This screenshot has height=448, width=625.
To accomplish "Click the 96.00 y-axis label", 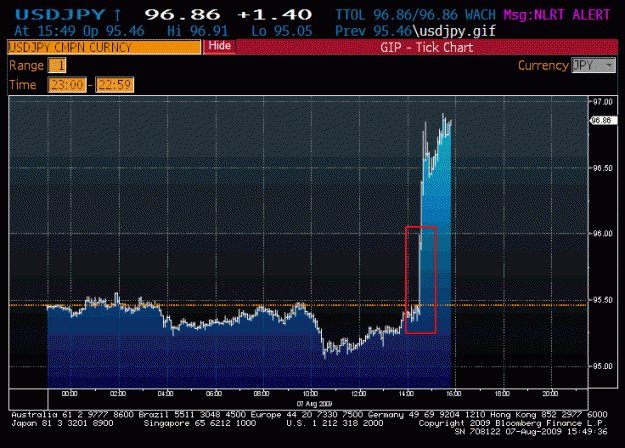I will coord(603,234).
